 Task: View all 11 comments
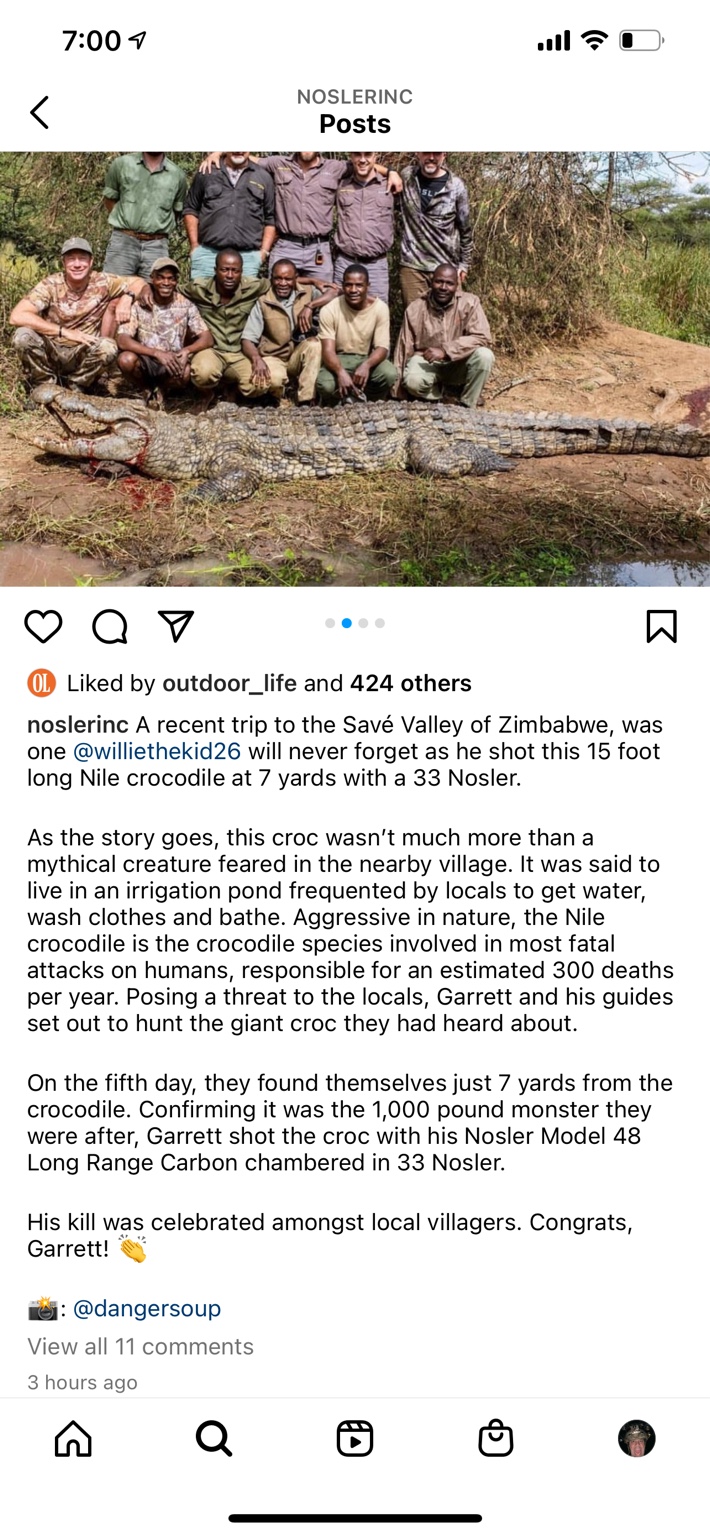(x=140, y=1346)
